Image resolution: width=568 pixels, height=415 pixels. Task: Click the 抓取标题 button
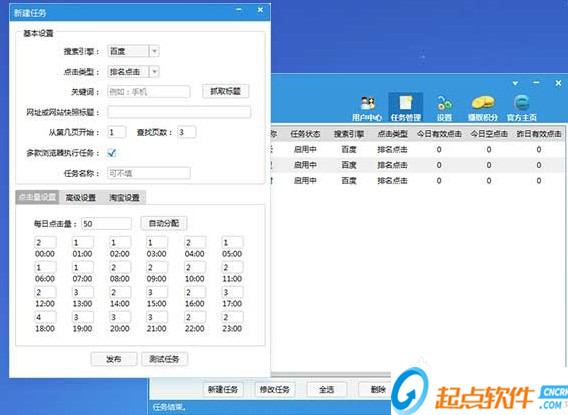[226, 91]
